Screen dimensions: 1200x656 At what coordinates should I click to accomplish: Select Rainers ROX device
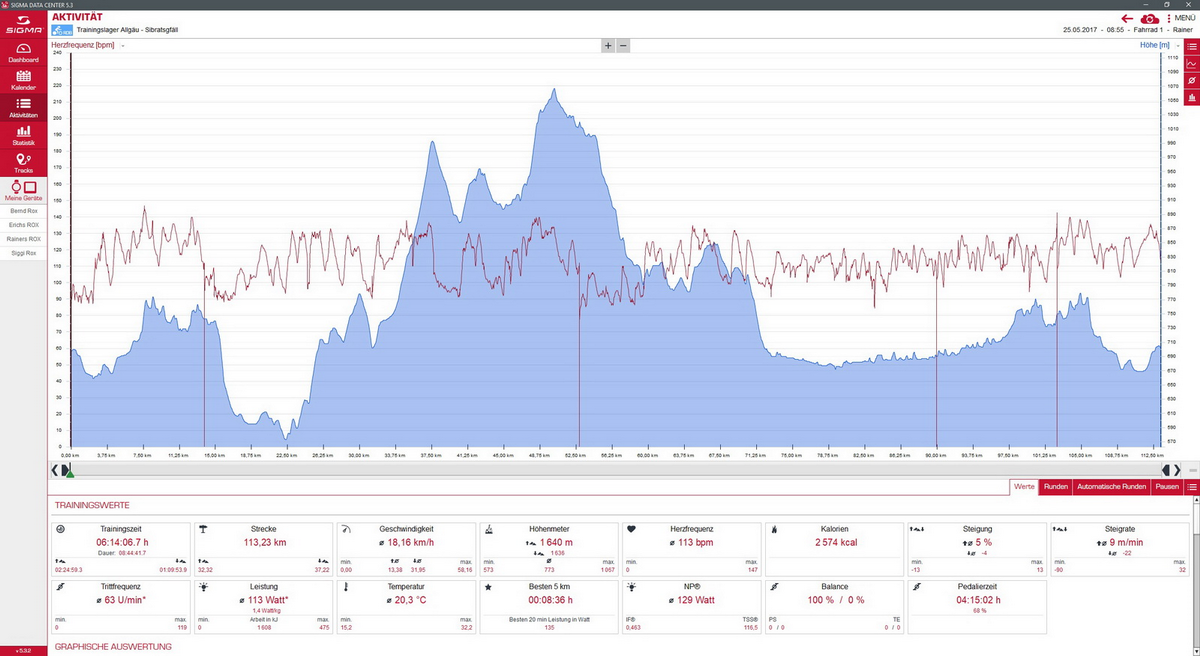pyautogui.click(x=23, y=239)
